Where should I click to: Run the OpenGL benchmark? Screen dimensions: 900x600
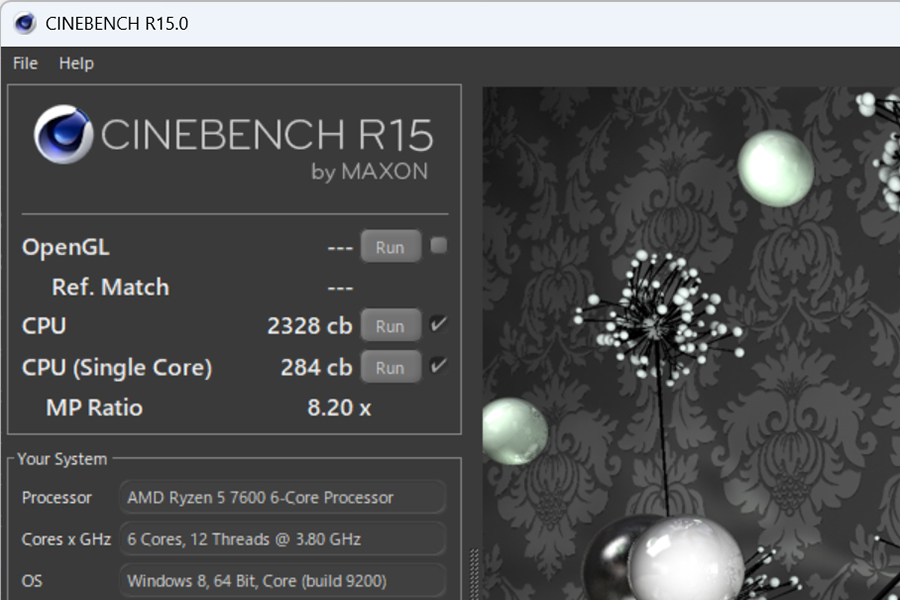[390, 247]
